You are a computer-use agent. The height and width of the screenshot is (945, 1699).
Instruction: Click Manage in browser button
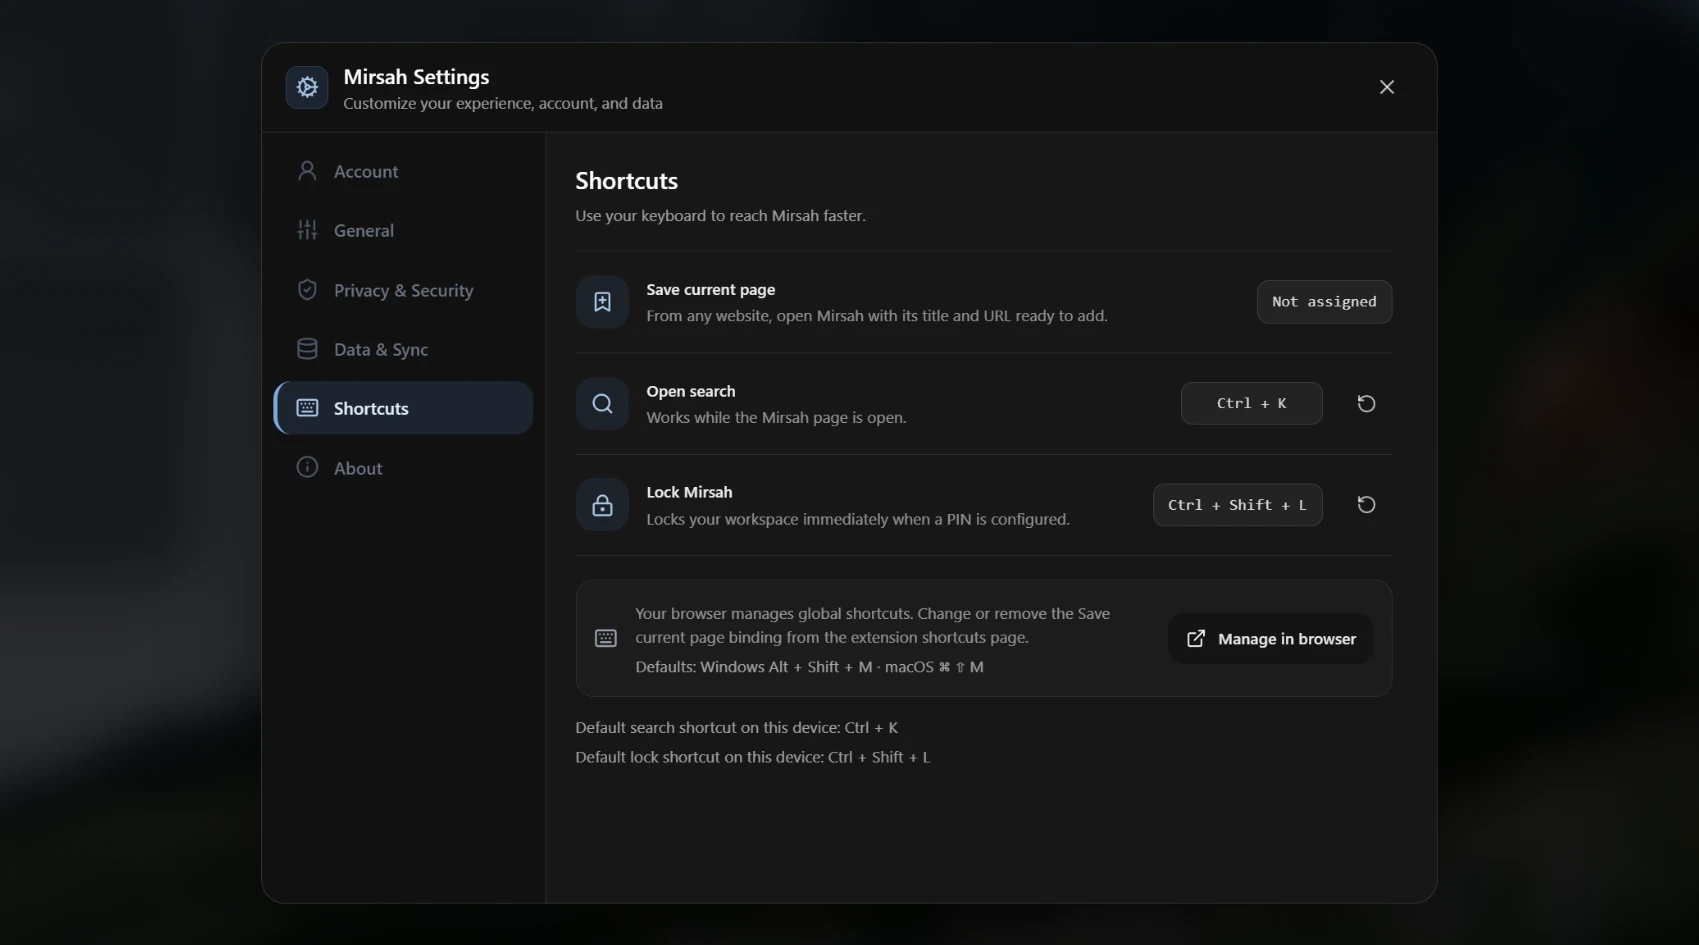click(x=1270, y=638)
